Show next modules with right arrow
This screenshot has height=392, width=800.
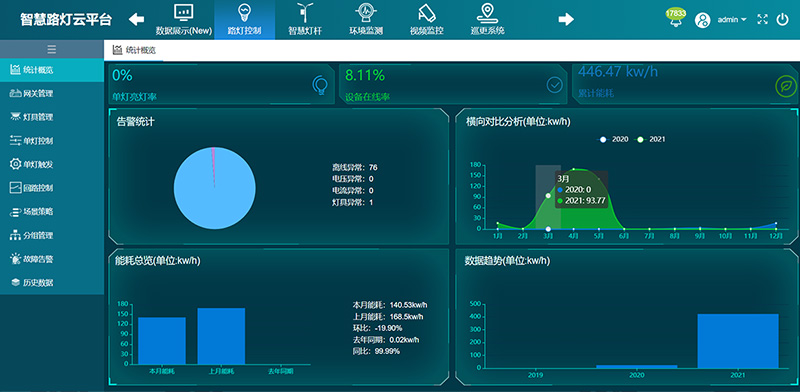tap(566, 19)
